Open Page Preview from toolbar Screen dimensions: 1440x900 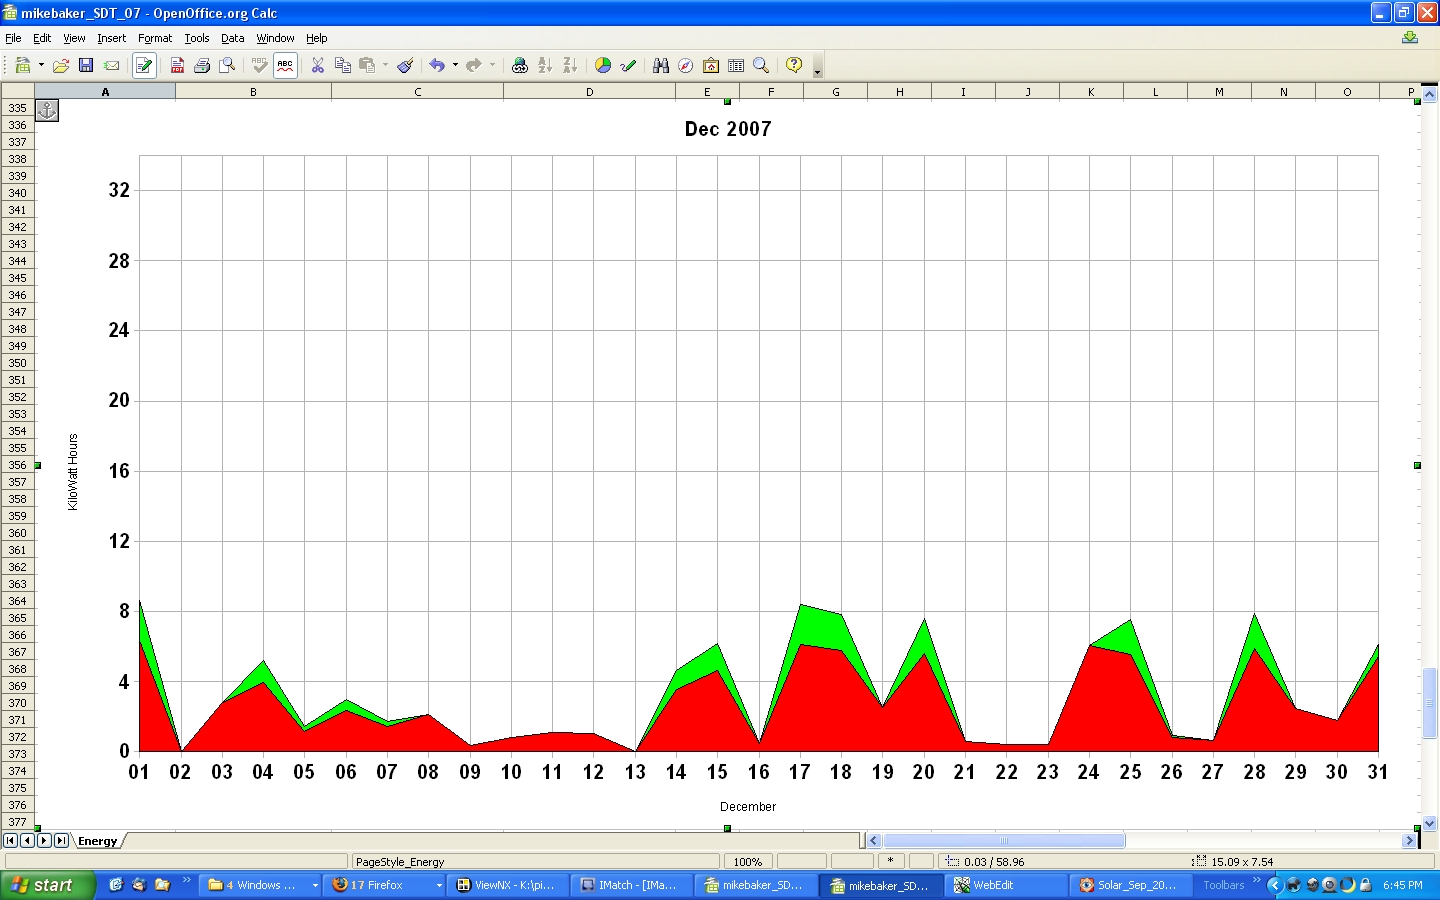228,65
